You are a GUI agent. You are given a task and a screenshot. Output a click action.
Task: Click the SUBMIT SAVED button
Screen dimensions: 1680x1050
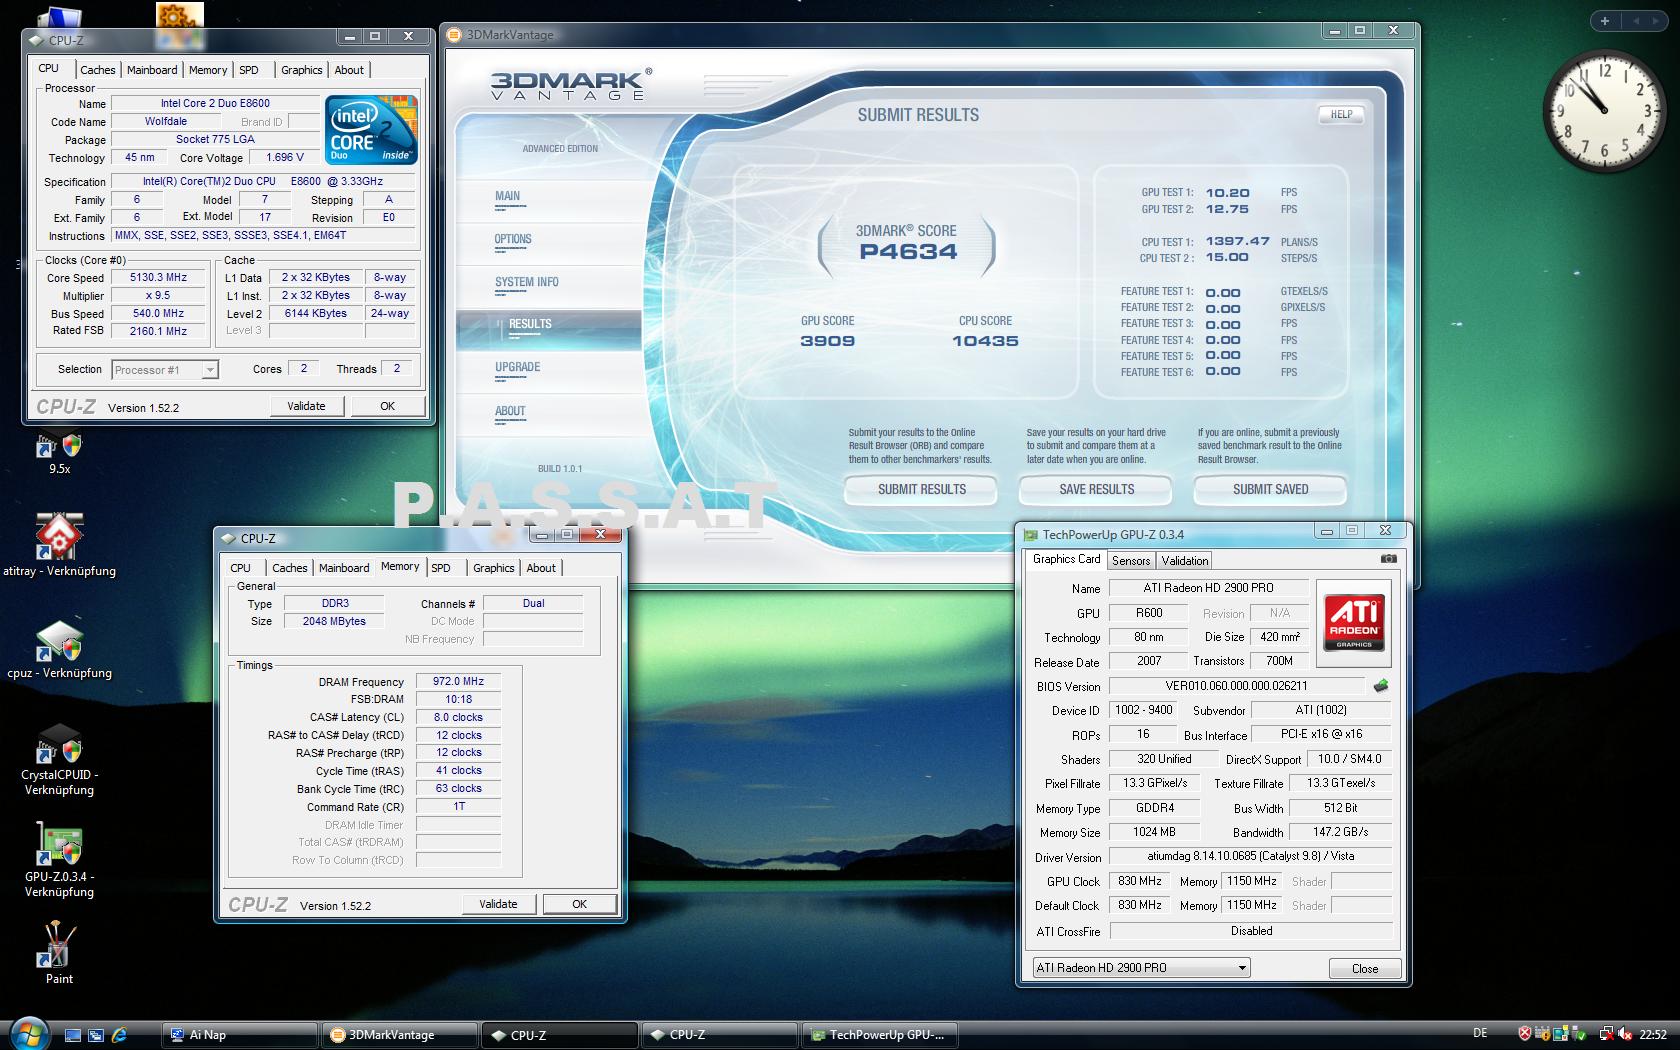click(x=1270, y=490)
